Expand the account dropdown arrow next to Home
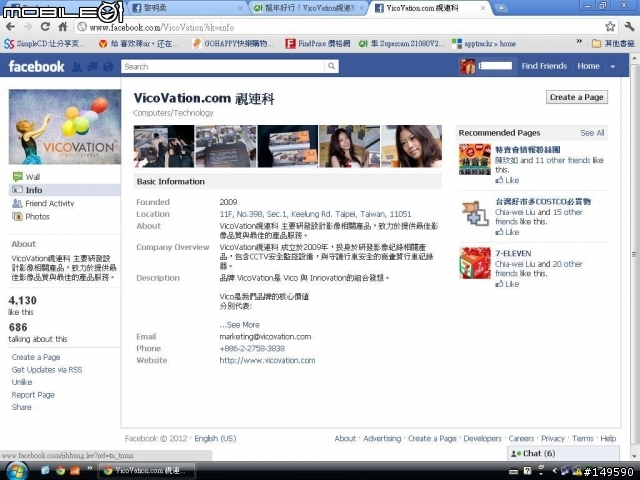640x480 pixels. [x=613, y=67]
